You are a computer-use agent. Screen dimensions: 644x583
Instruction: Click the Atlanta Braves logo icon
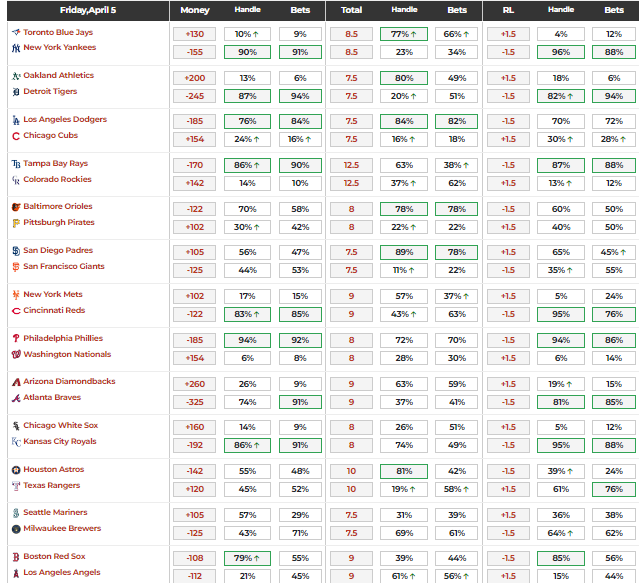click(x=16, y=398)
